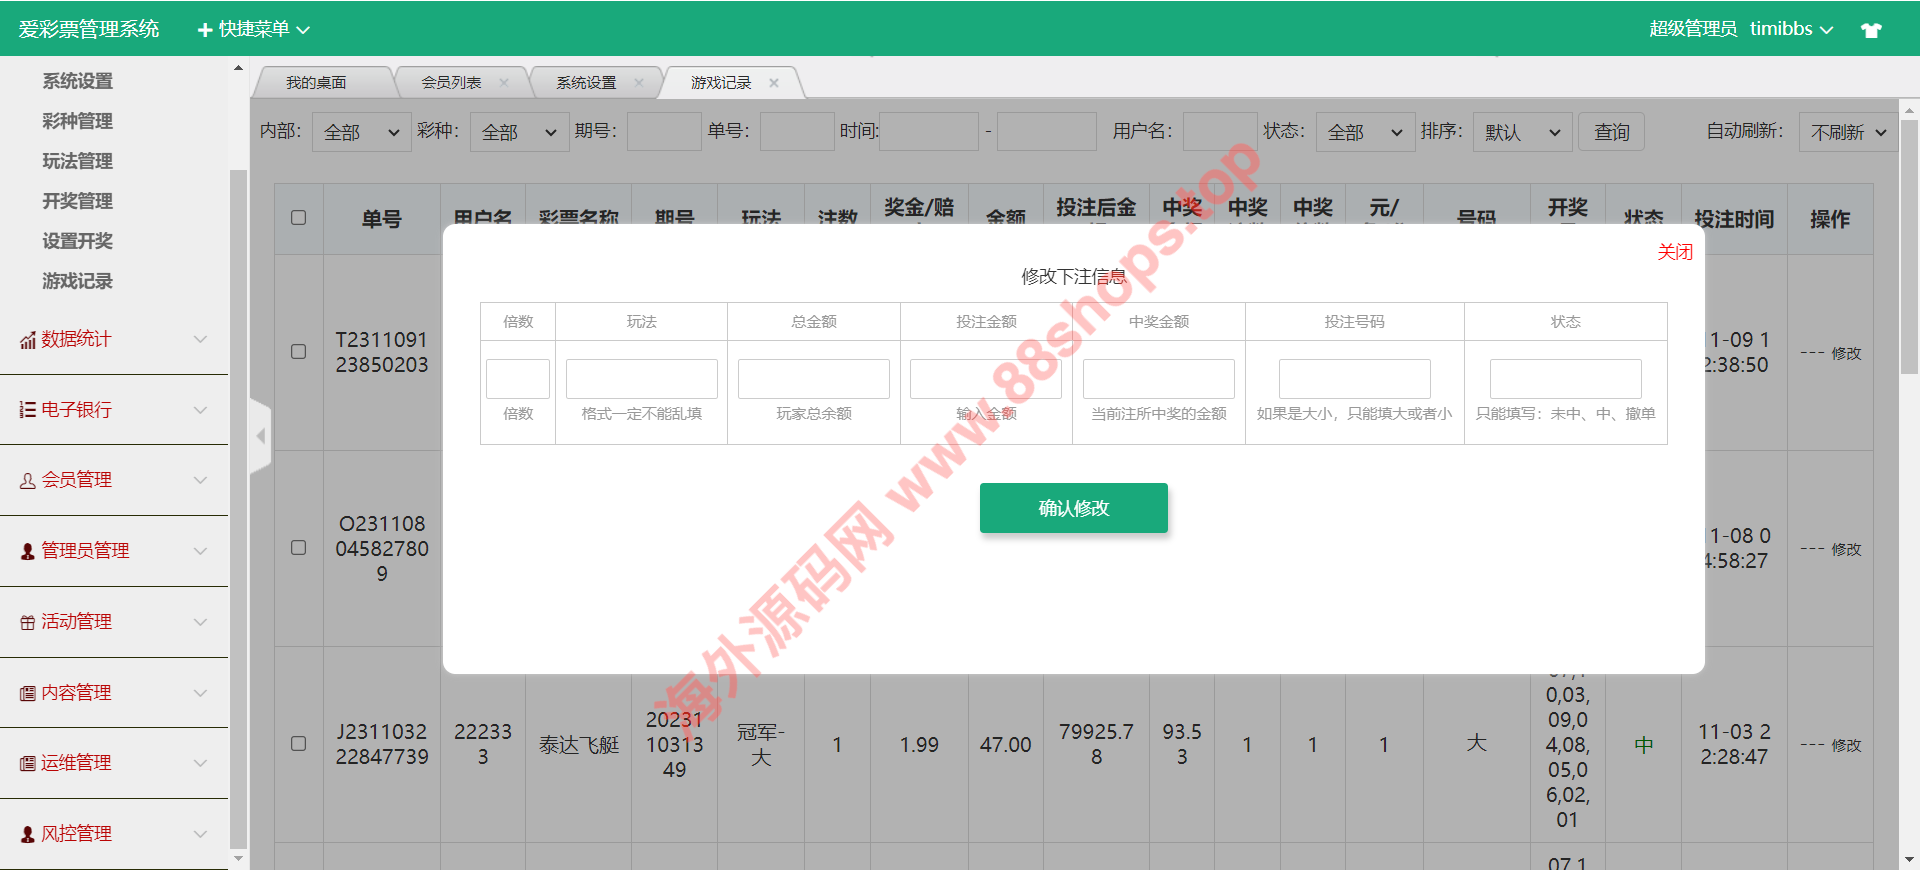Screen dimensions: 1920x870
Task: Open the 彩种 dropdown filter
Action: 519,132
